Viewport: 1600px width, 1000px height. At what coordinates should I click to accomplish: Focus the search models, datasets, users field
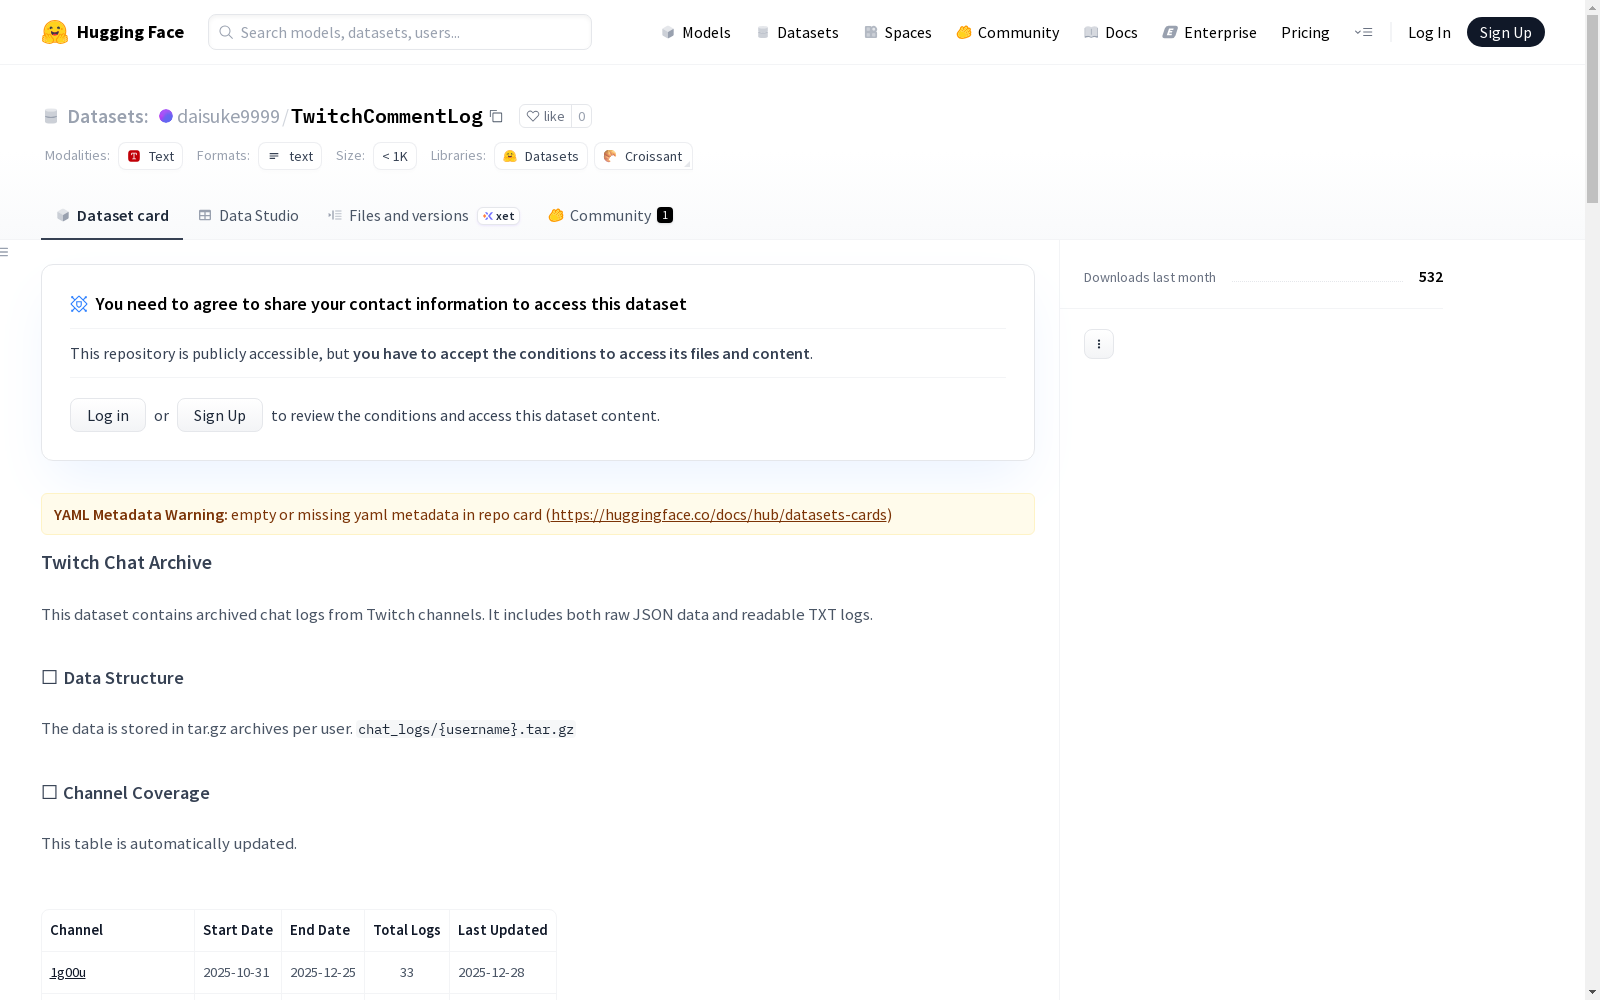[x=400, y=32]
